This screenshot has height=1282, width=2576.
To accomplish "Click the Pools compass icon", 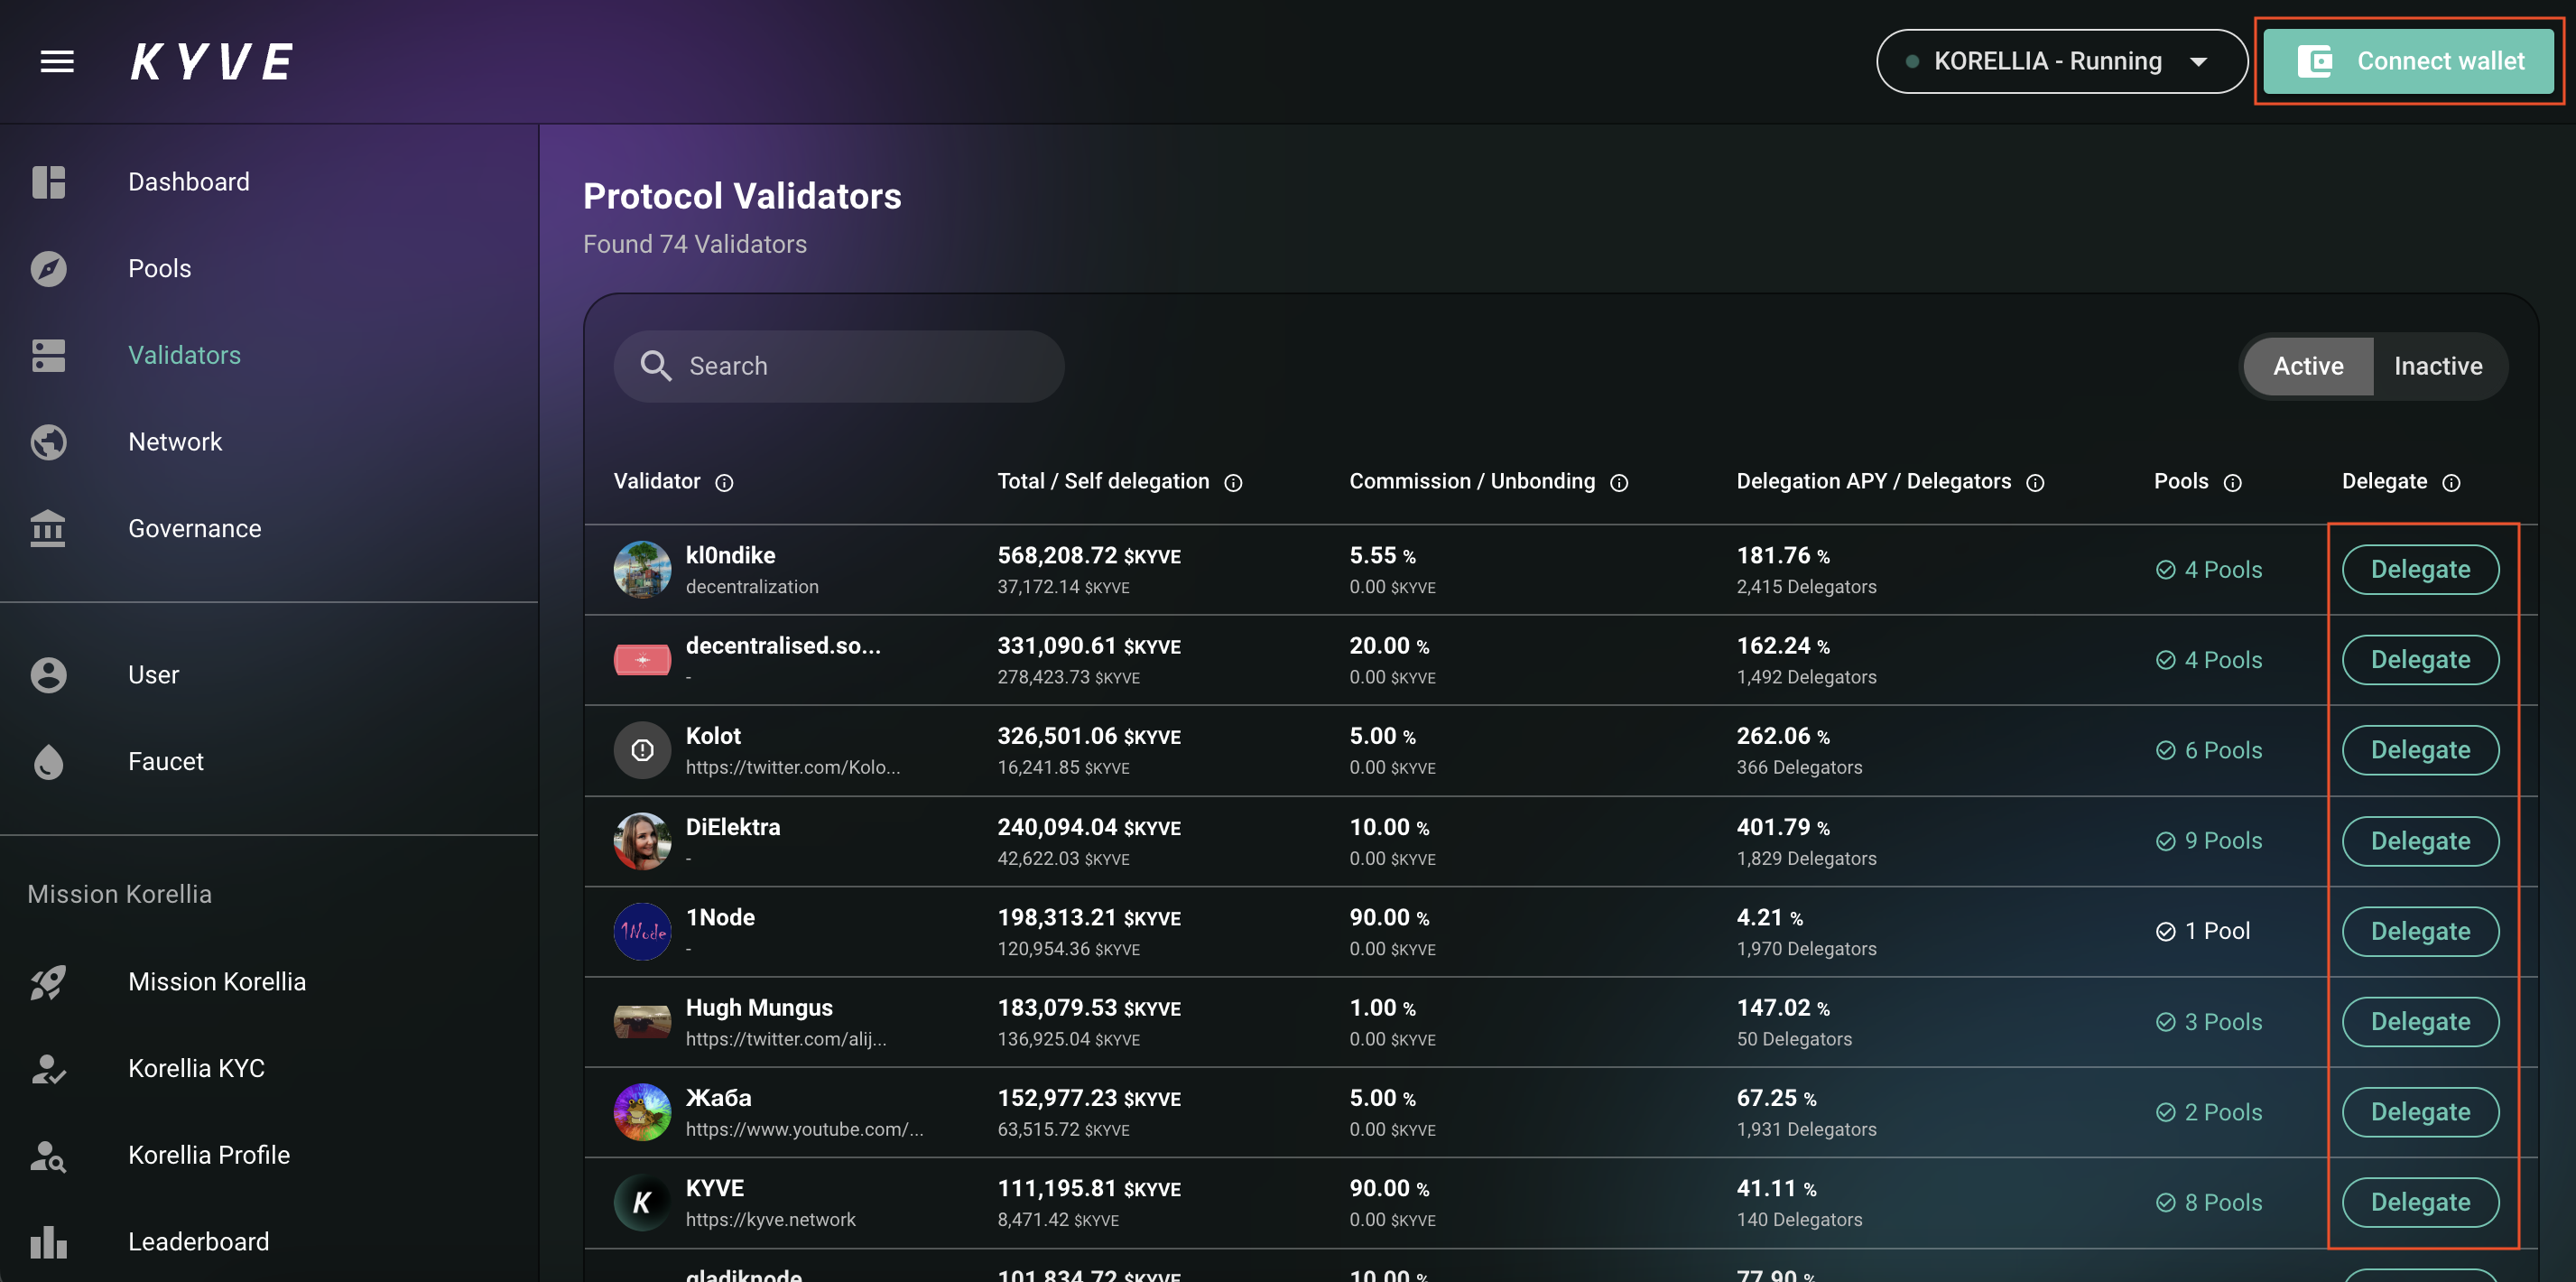I will pyautogui.click(x=48, y=269).
